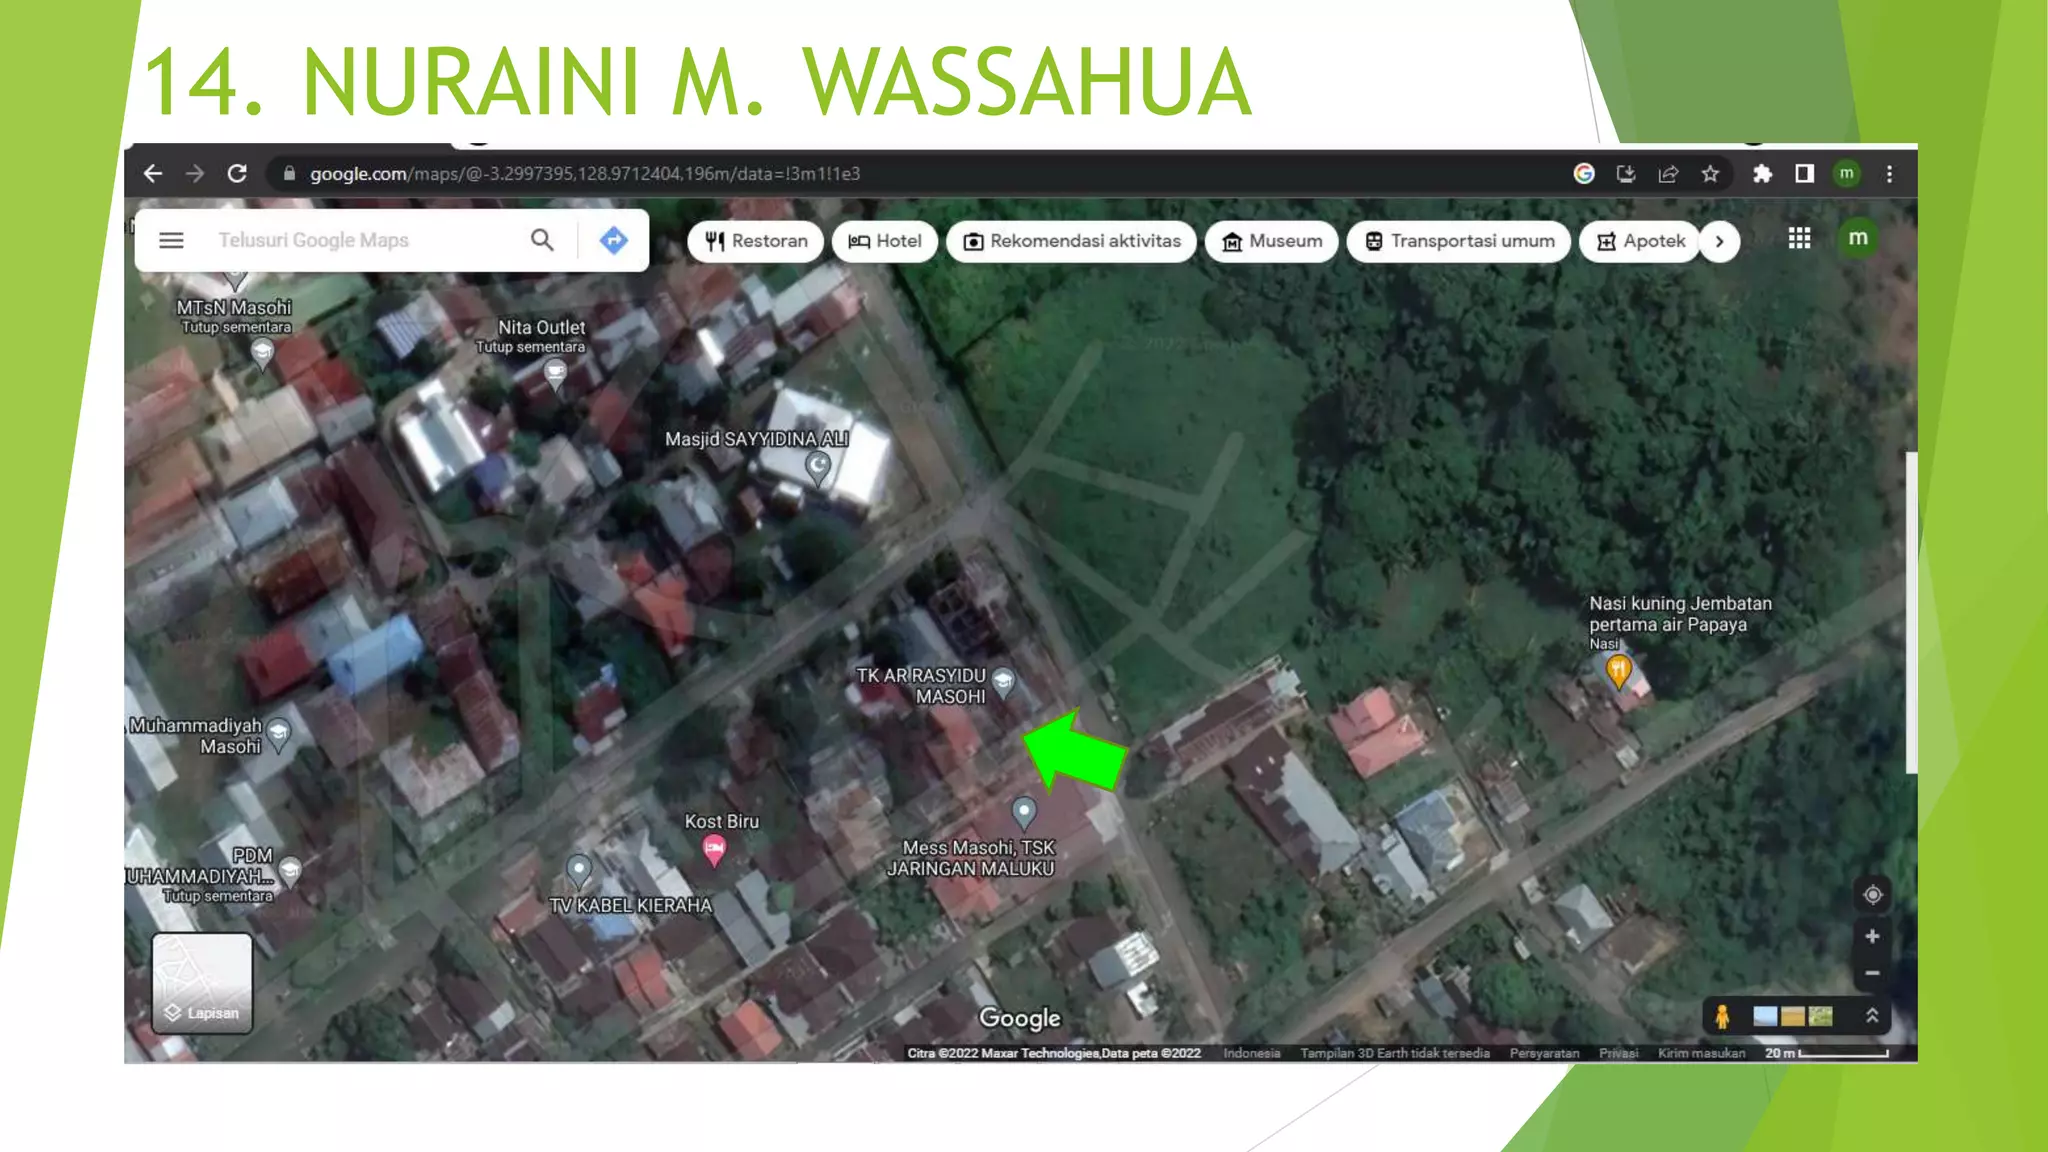Open Chrome three-dot menu

pos(1889,174)
